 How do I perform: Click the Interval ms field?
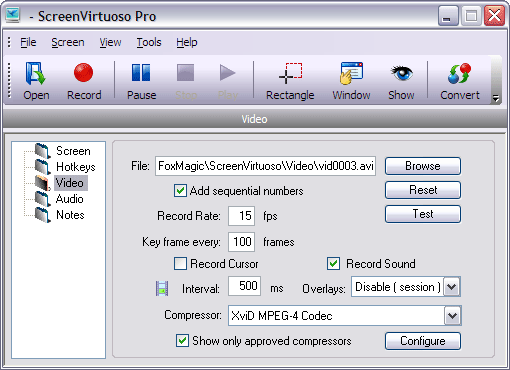(244, 286)
